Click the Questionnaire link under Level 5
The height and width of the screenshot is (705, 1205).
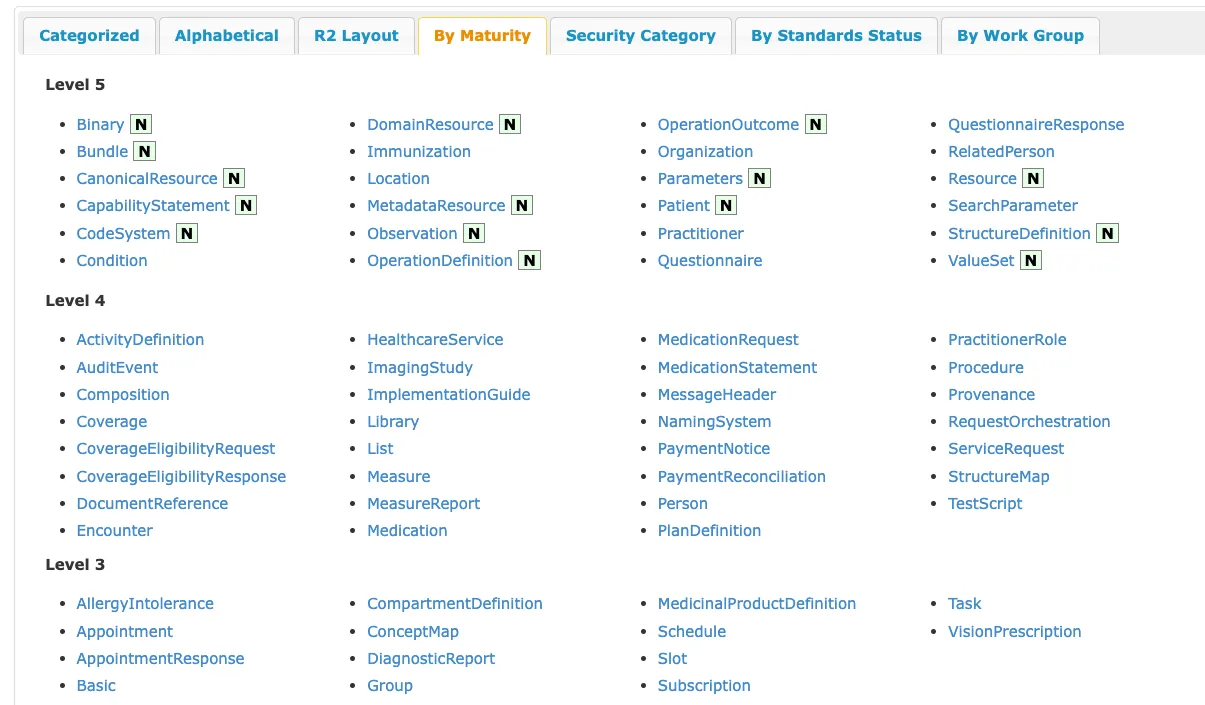click(x=710, y=260)
